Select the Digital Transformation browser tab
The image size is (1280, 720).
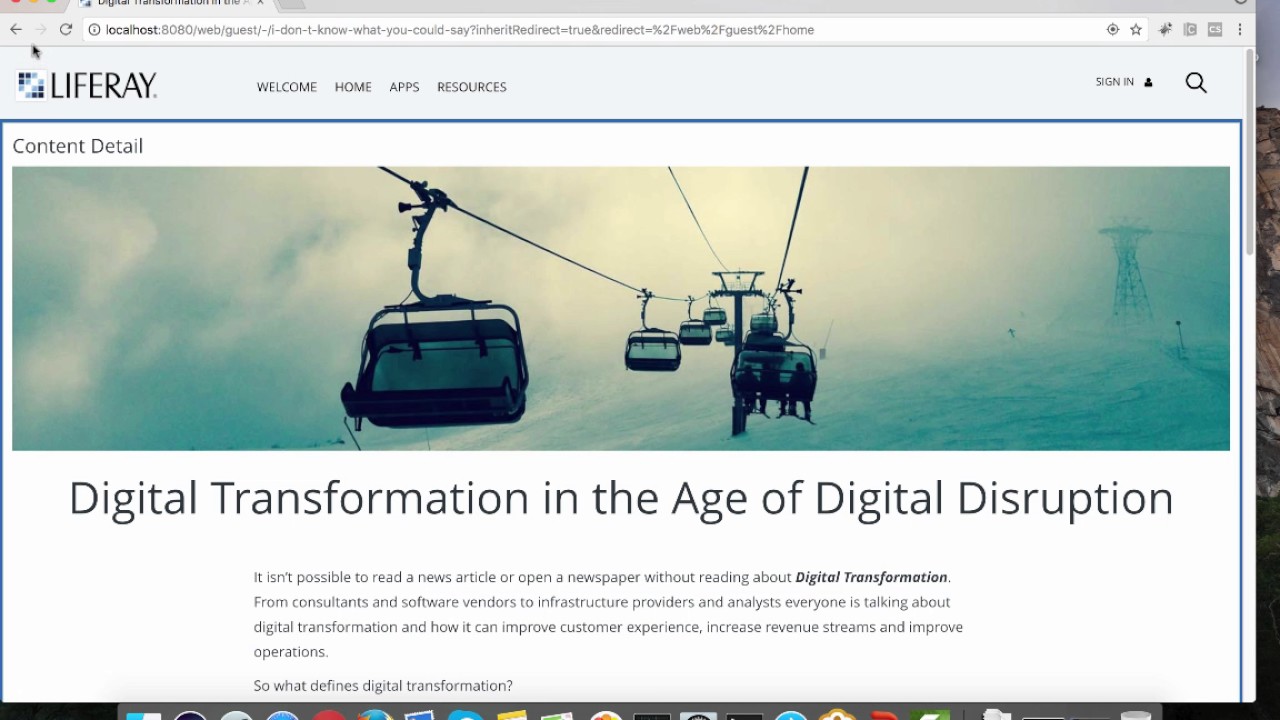click(x=170, y=3)
